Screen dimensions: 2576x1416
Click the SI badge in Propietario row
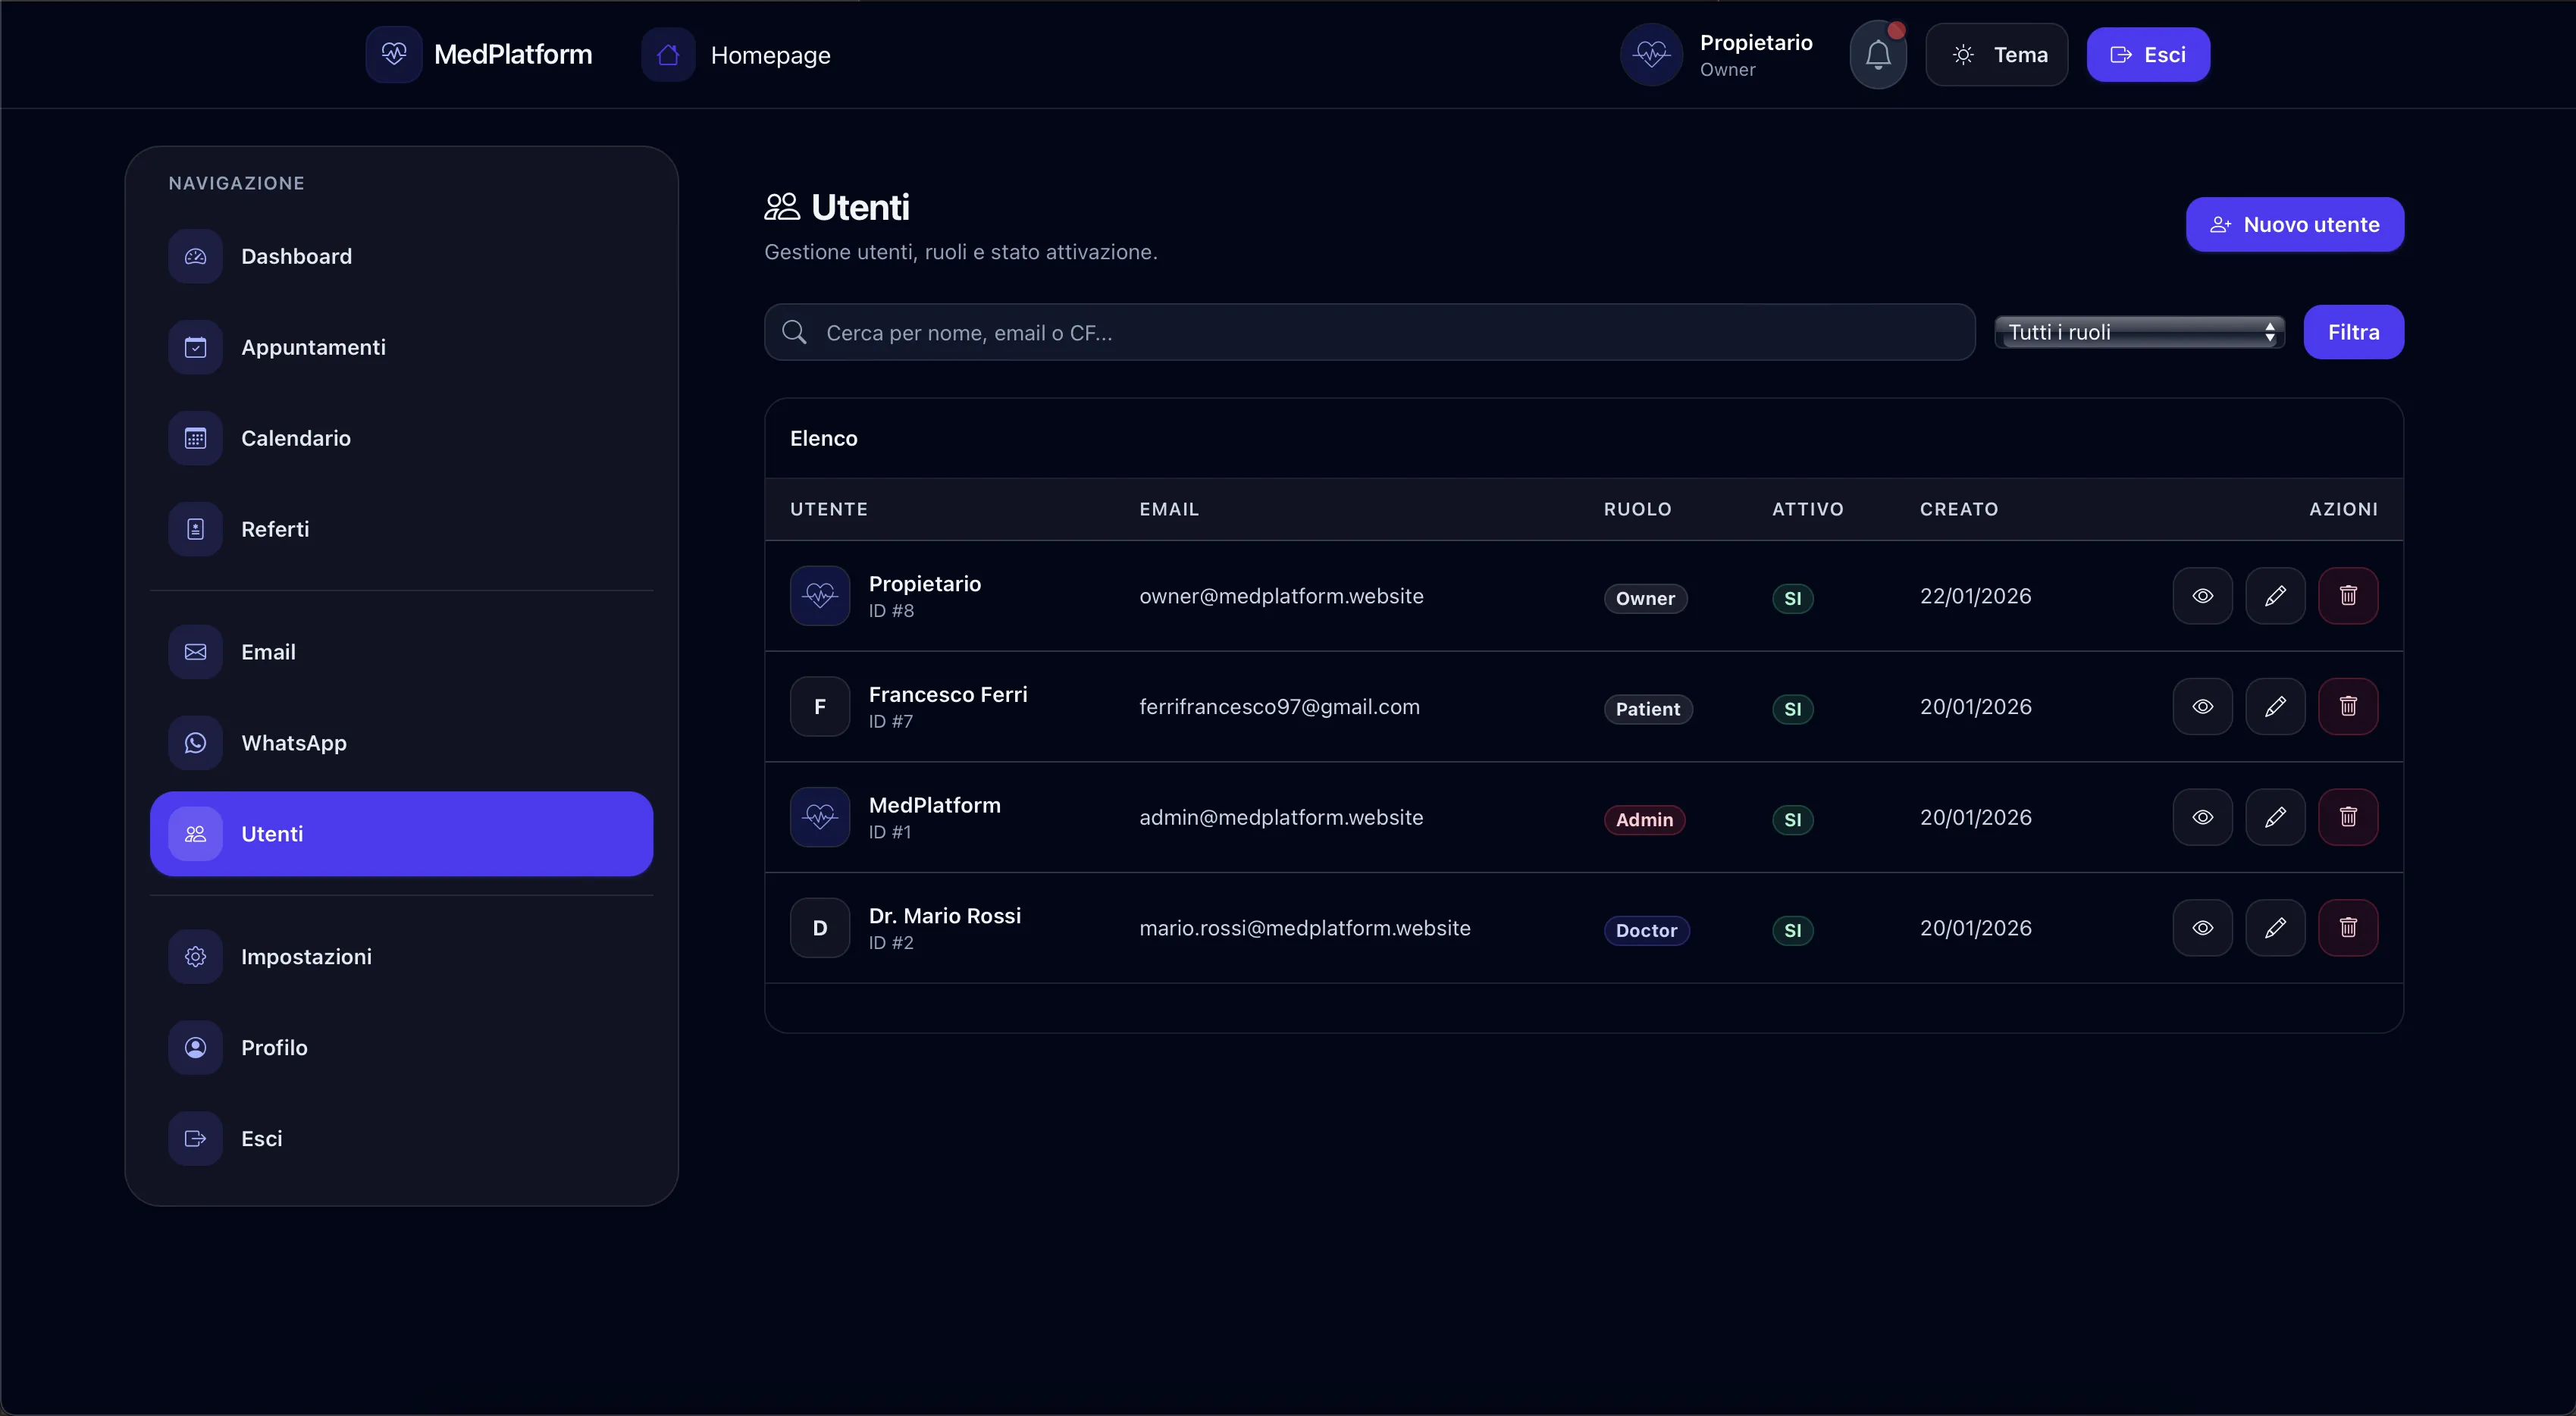[1792, 598]
